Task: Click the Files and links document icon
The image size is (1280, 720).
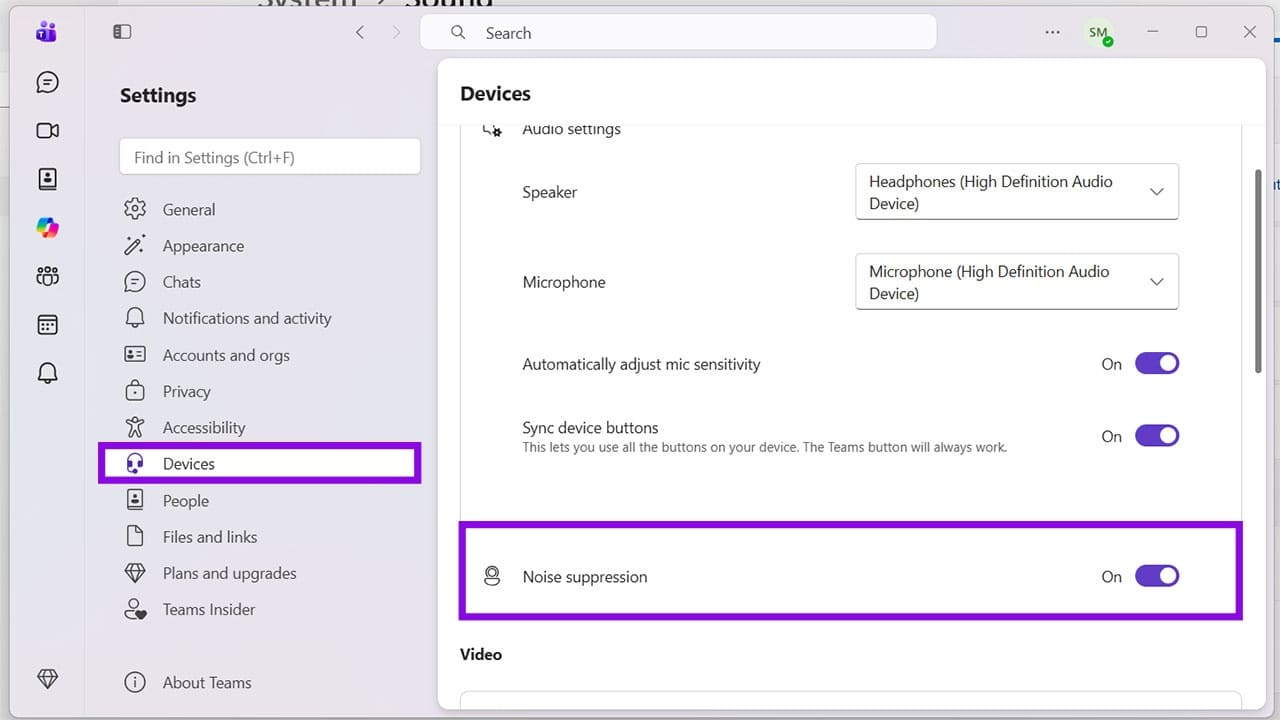Action: pyautogui.click(x=135, y=537)
